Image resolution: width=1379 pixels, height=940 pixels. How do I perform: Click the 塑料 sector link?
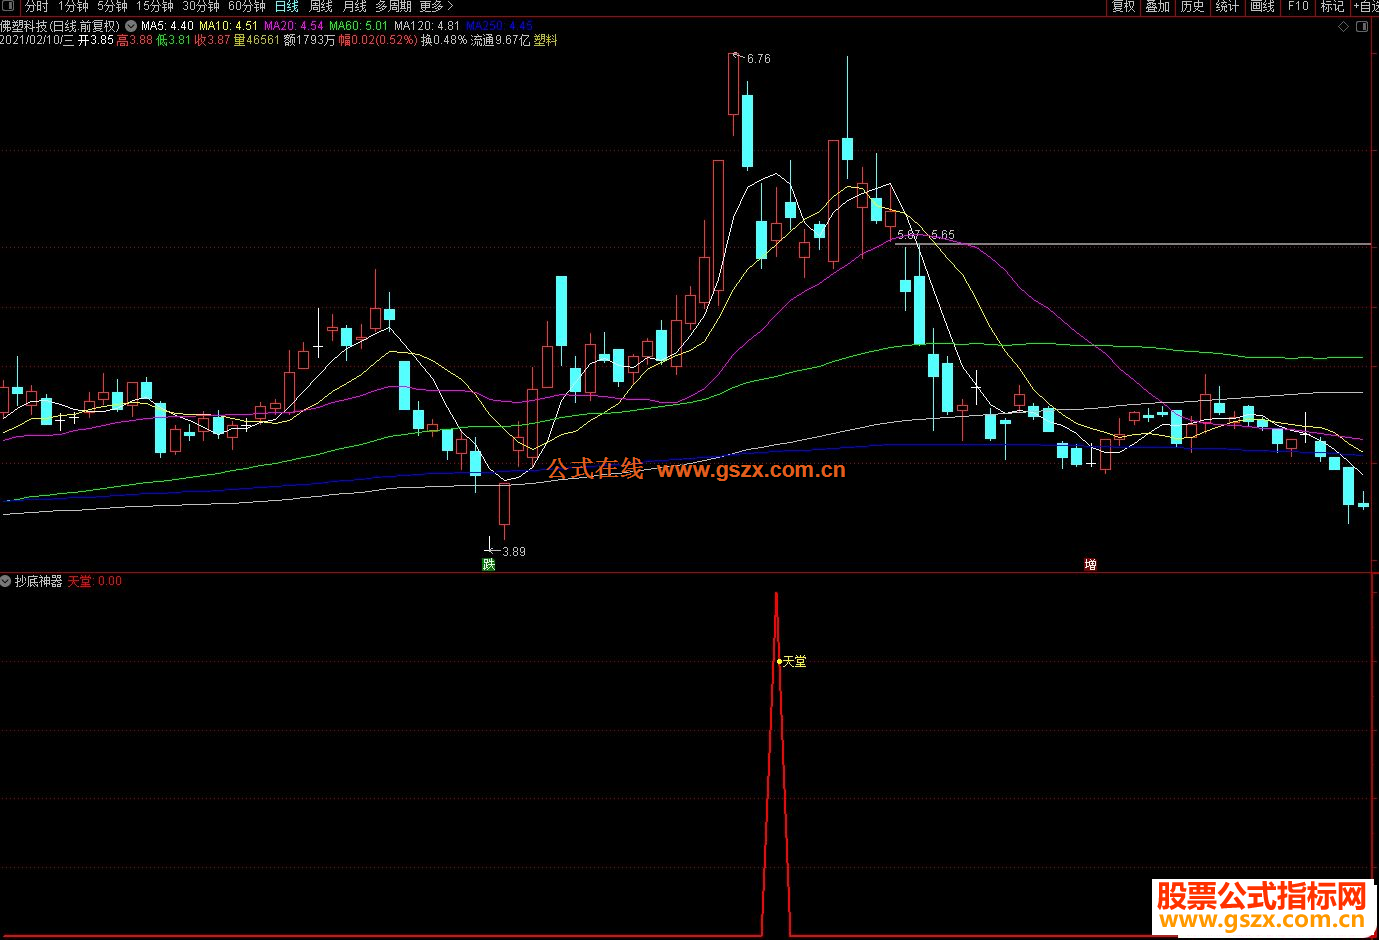[545, 41]
